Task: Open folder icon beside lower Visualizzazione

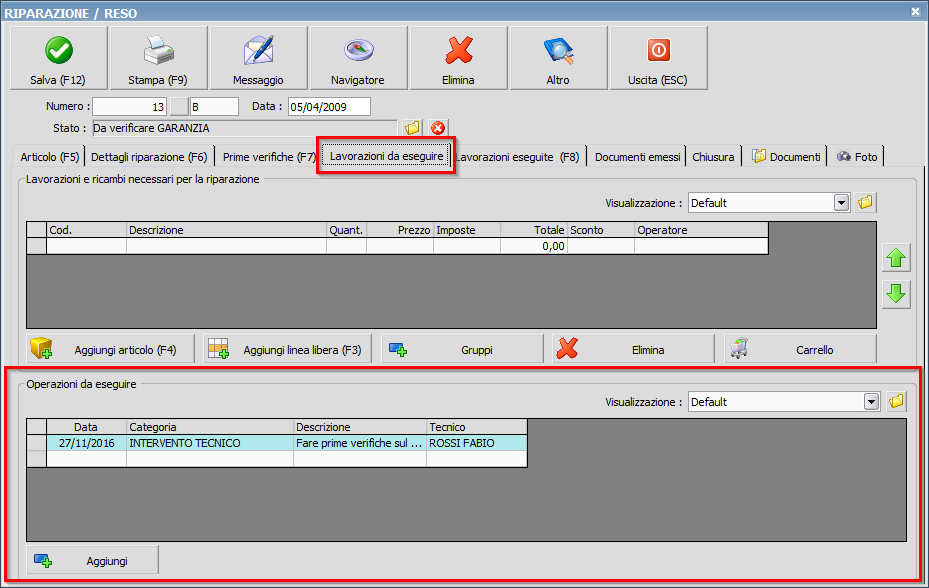Action: click(896, 402)
